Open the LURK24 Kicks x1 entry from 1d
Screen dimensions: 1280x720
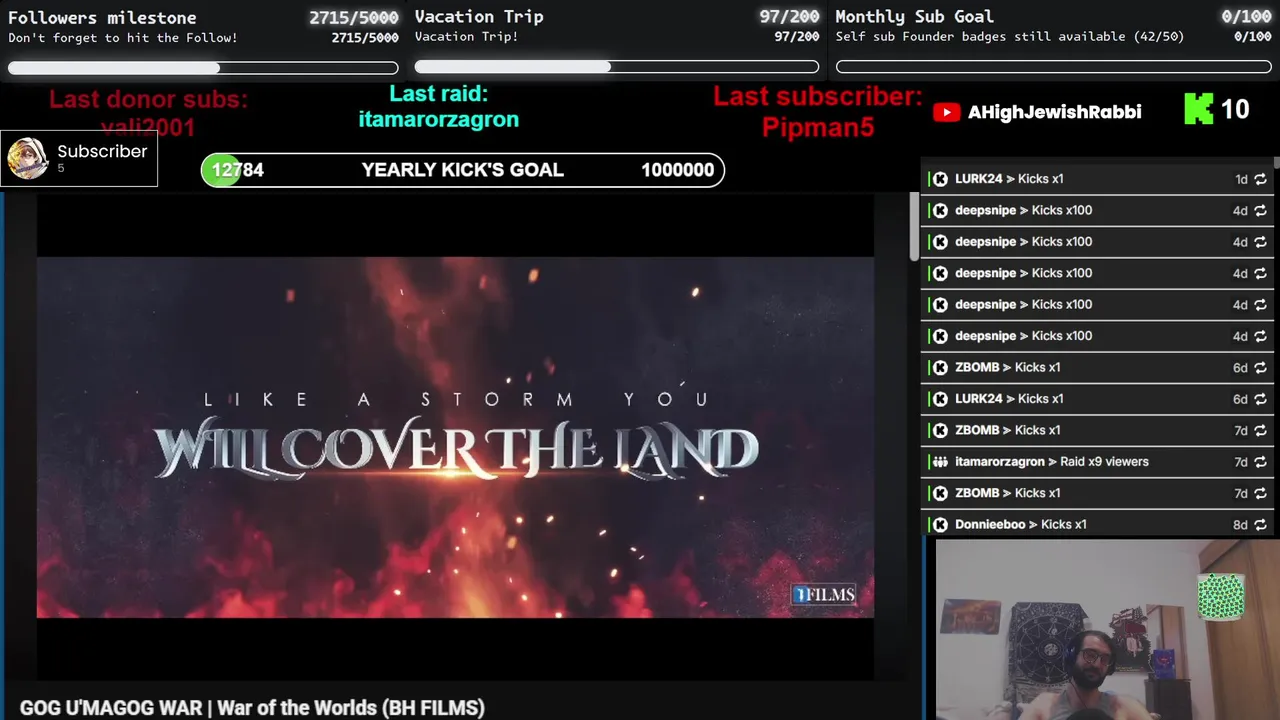1097,179
